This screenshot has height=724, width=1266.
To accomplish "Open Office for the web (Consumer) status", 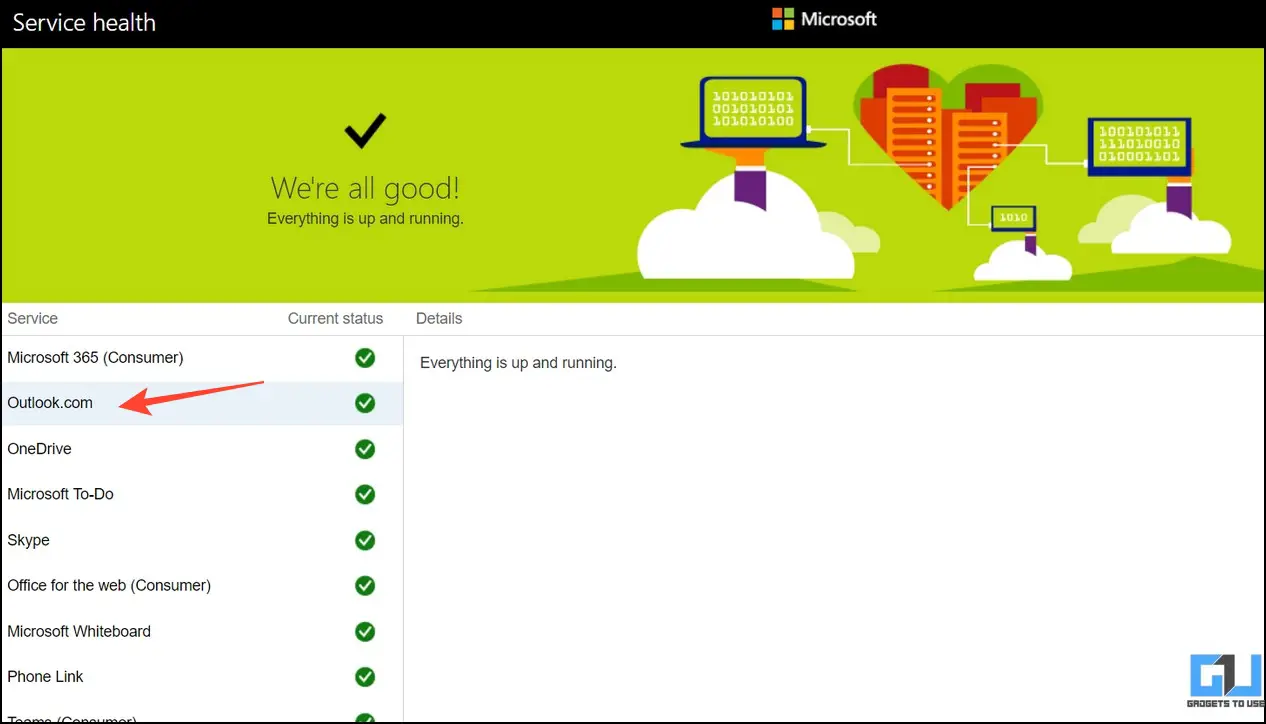I will point(201,585).
